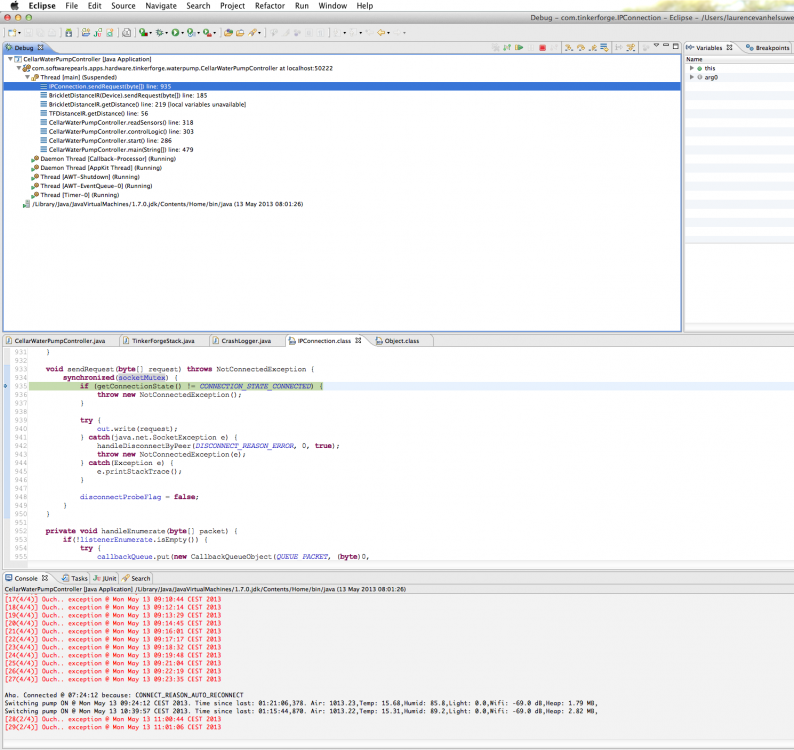The width and height of the screenshot is (794, 750).
Task: Switch to the Breakpoints tab
Action: (x=771, y=48)
